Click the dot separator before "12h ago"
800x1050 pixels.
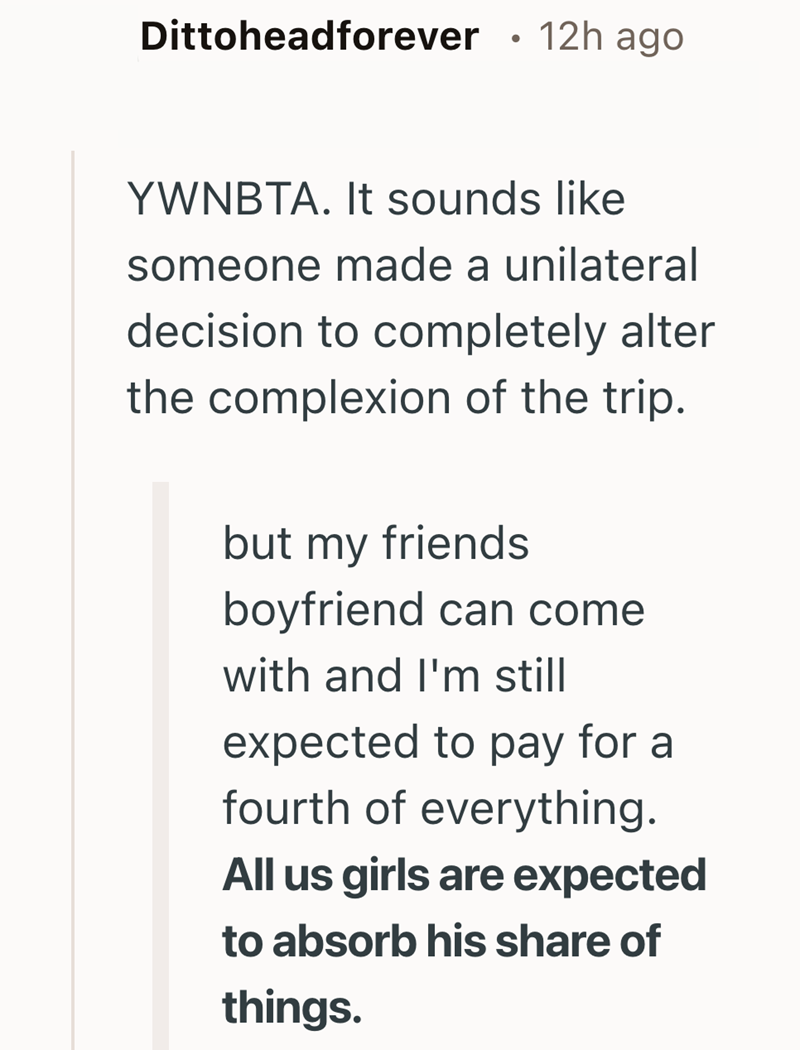[511, 39]
